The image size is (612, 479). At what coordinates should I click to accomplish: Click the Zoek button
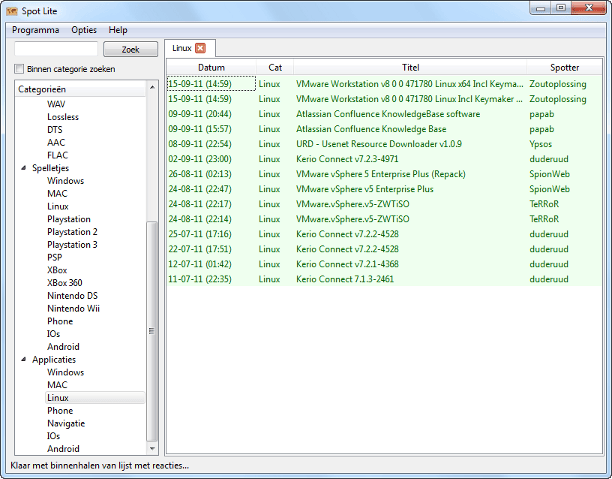[130, 50]
